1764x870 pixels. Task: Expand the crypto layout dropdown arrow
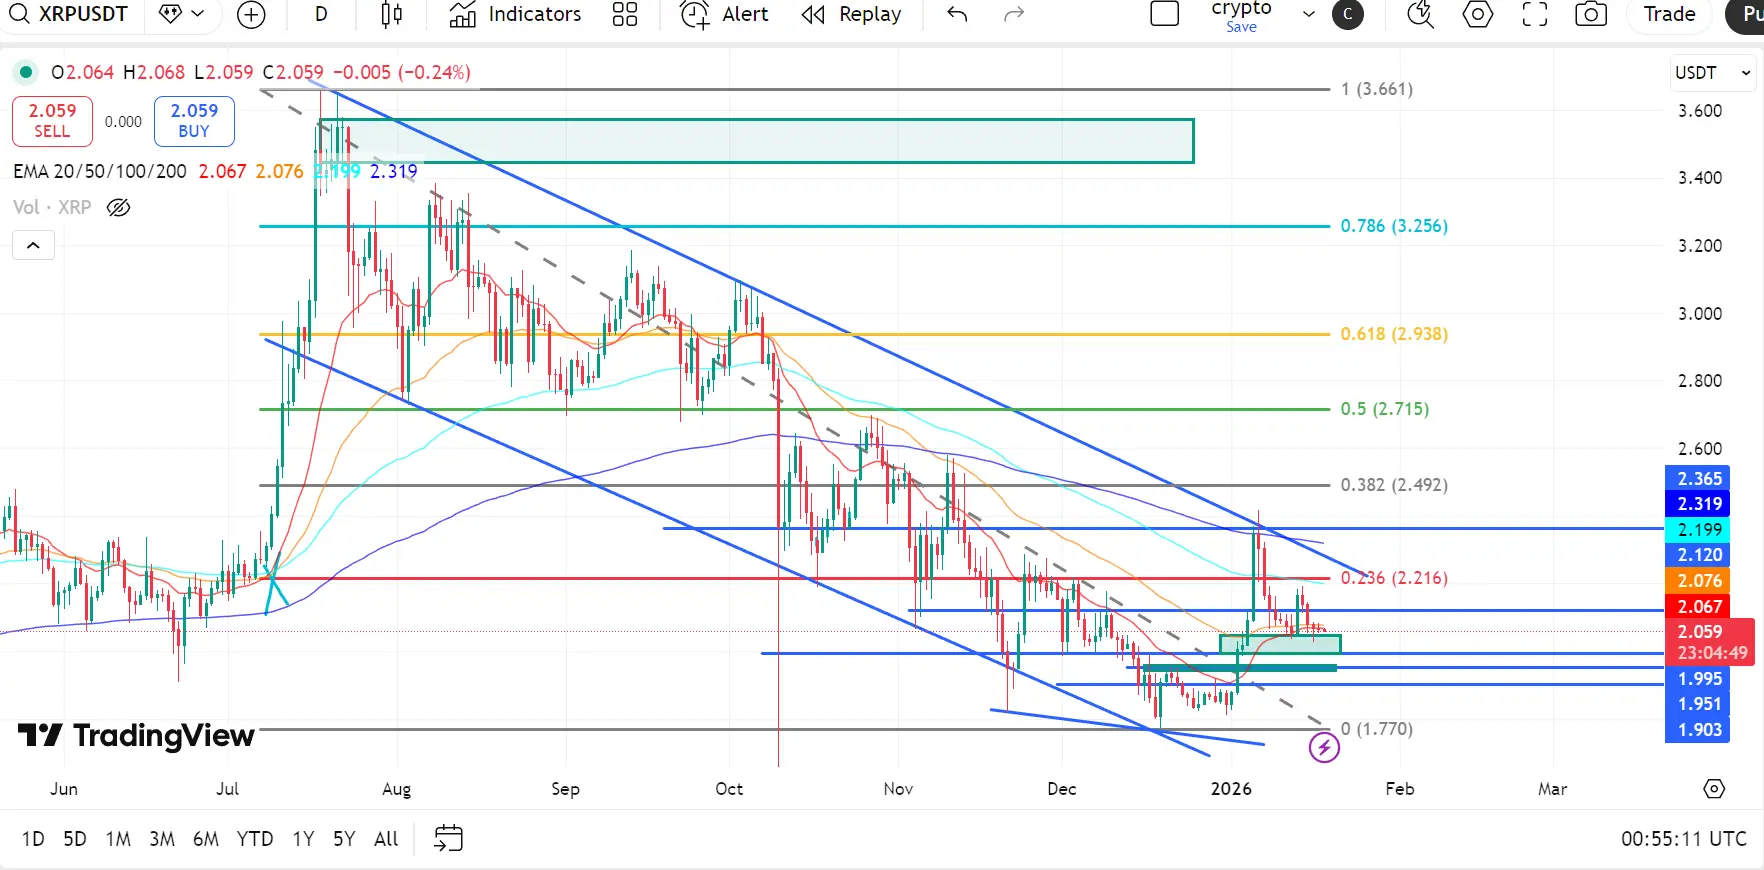click(1308, 14)
